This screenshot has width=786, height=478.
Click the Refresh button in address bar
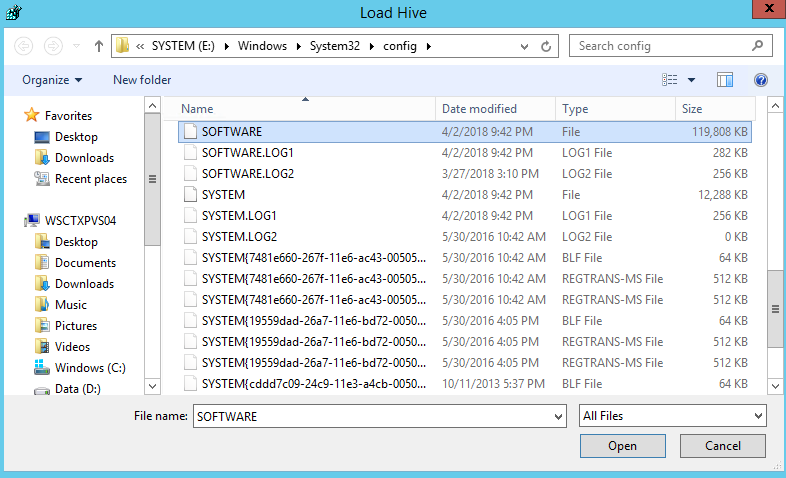click(x=547, y=46)
